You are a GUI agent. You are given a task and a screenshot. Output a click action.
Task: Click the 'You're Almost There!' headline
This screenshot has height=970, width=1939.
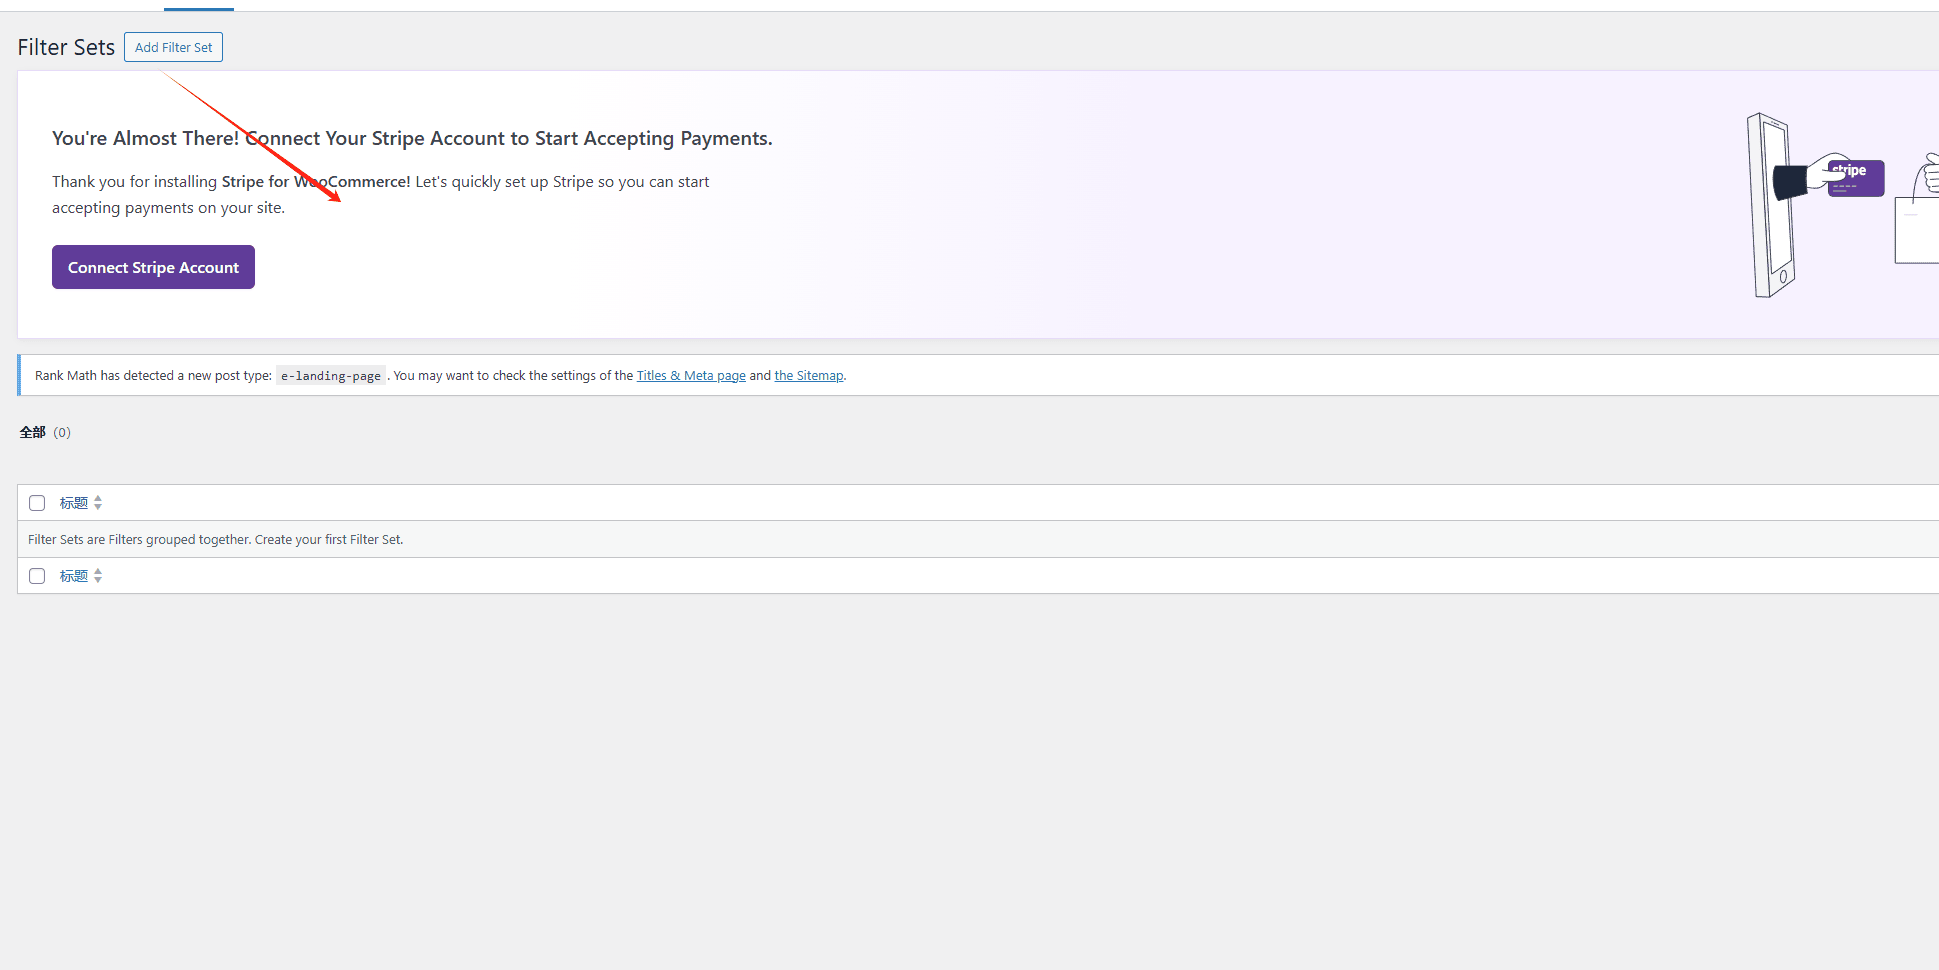click(x=412, y=138)
